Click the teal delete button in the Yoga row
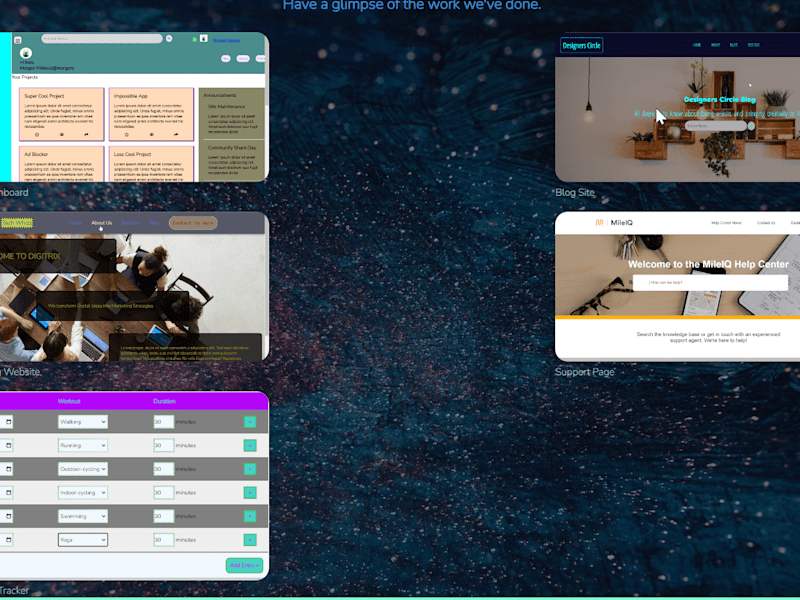Viewport: 800px width, 600px height. [250, 540]
